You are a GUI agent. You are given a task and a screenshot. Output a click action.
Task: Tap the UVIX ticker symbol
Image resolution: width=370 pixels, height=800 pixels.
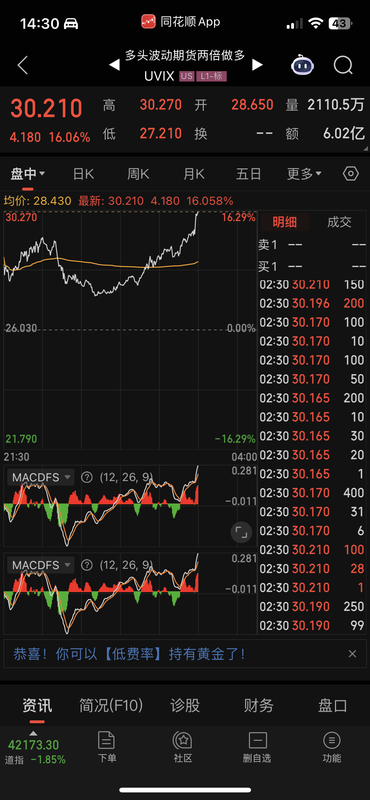pyautogui.click(x=159, y=77)
